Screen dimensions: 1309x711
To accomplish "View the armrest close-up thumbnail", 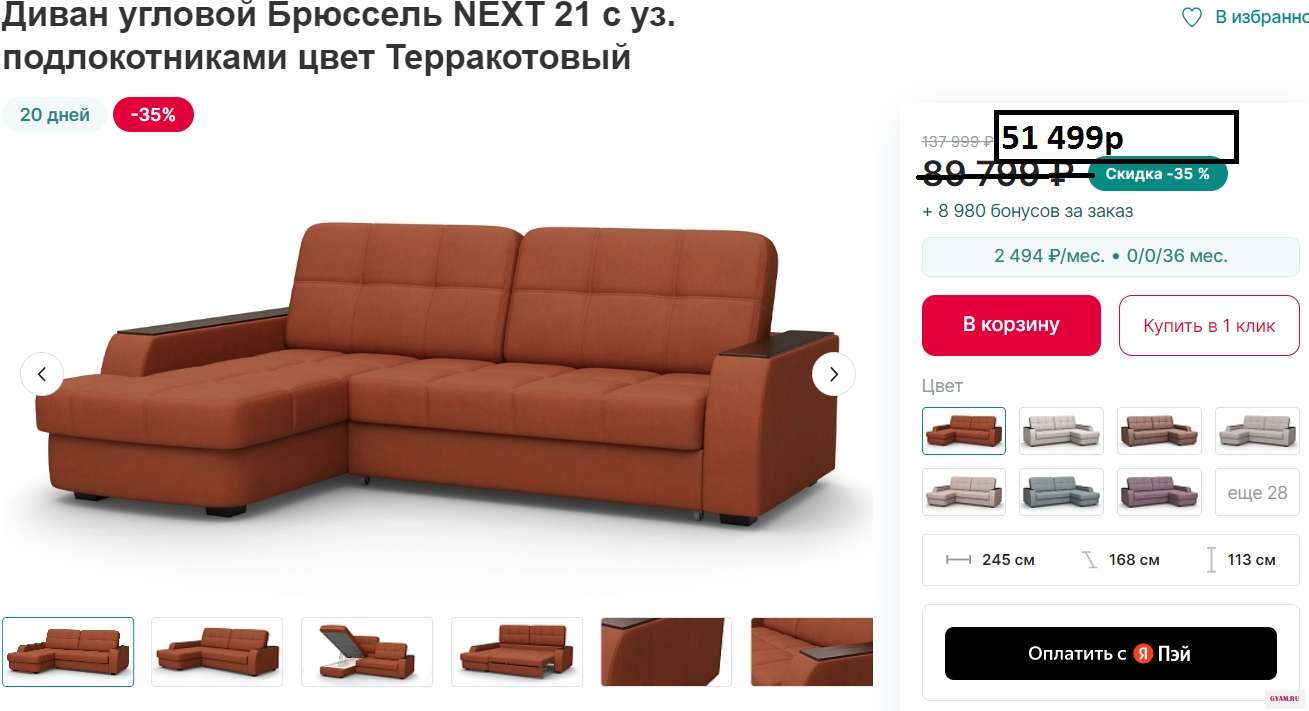I will tap(666, 652).
